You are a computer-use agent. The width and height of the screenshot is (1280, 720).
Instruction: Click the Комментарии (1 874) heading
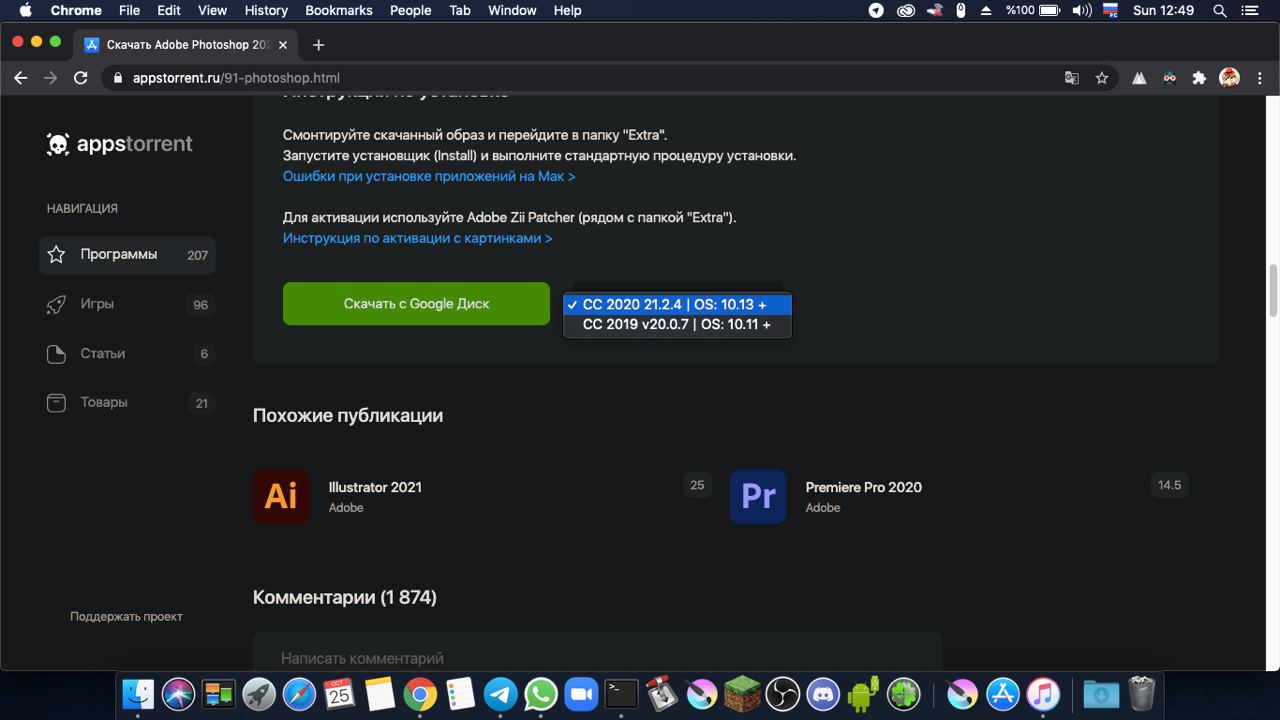[x=345, y=598]
